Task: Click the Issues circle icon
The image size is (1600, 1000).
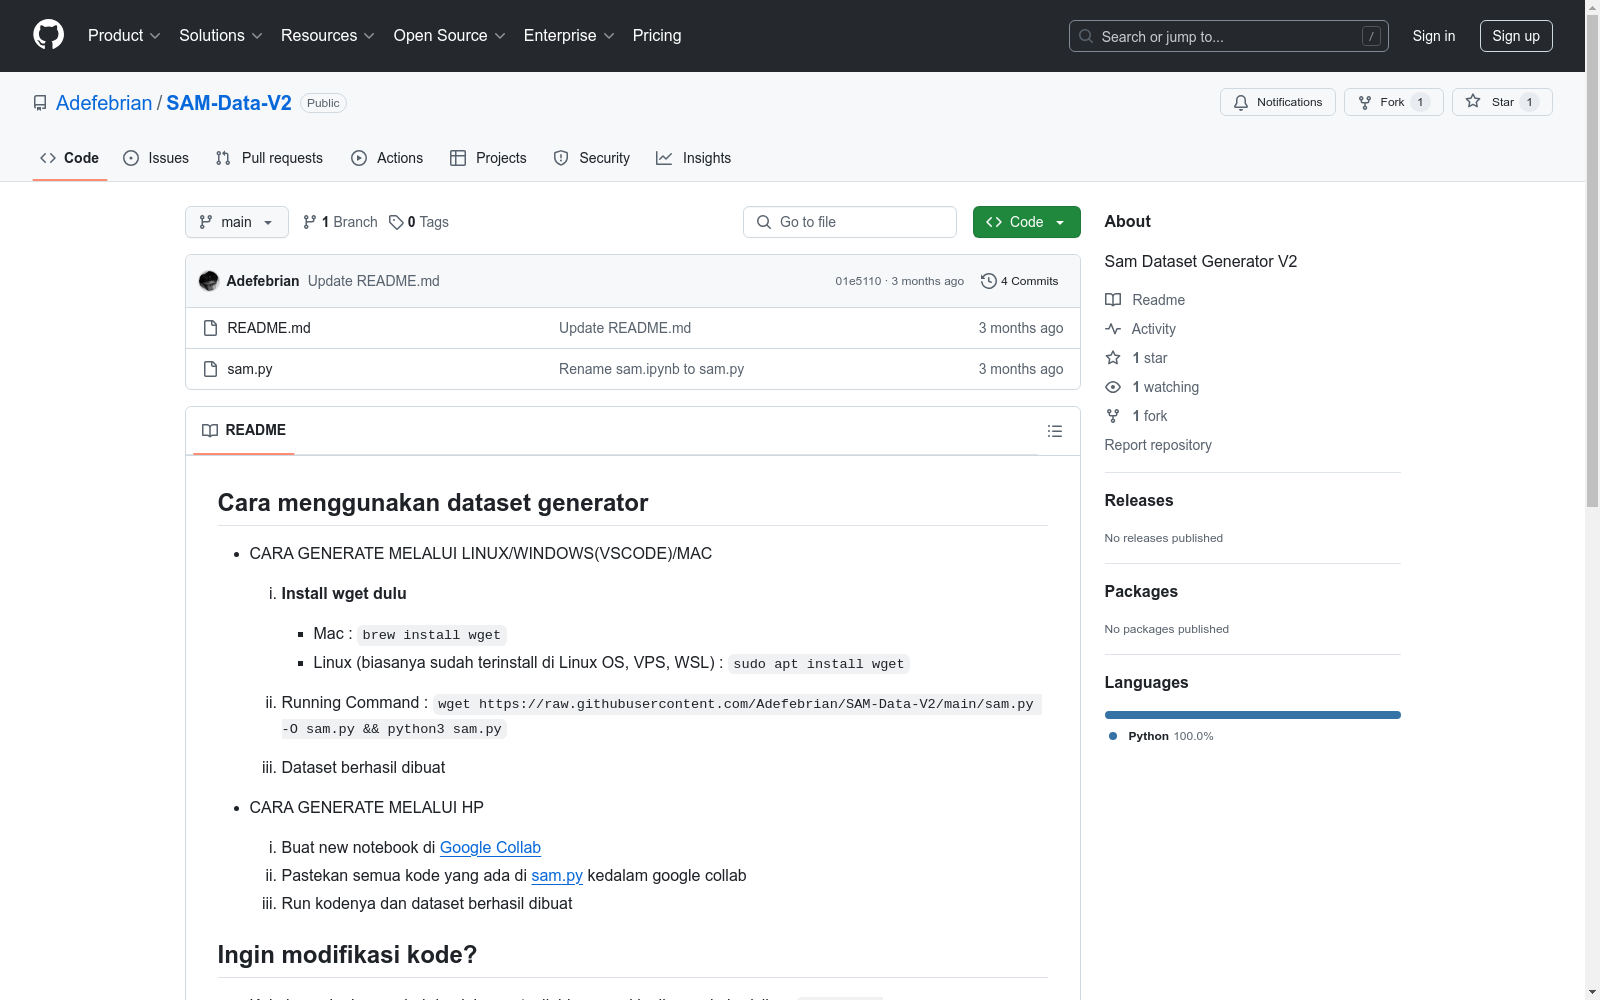Action: tap(131, 158)
